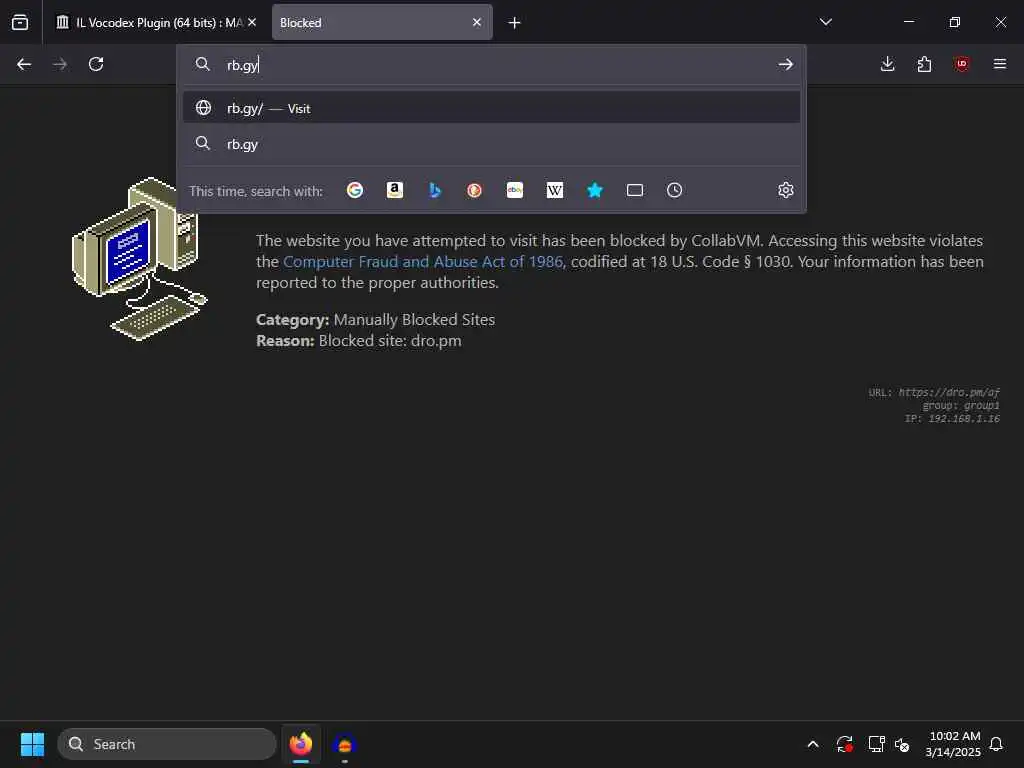Viewport: 1024px width, 768px height.
Task: Click the blocked URL text https://dro.pm/af
Action: [949, 392]
